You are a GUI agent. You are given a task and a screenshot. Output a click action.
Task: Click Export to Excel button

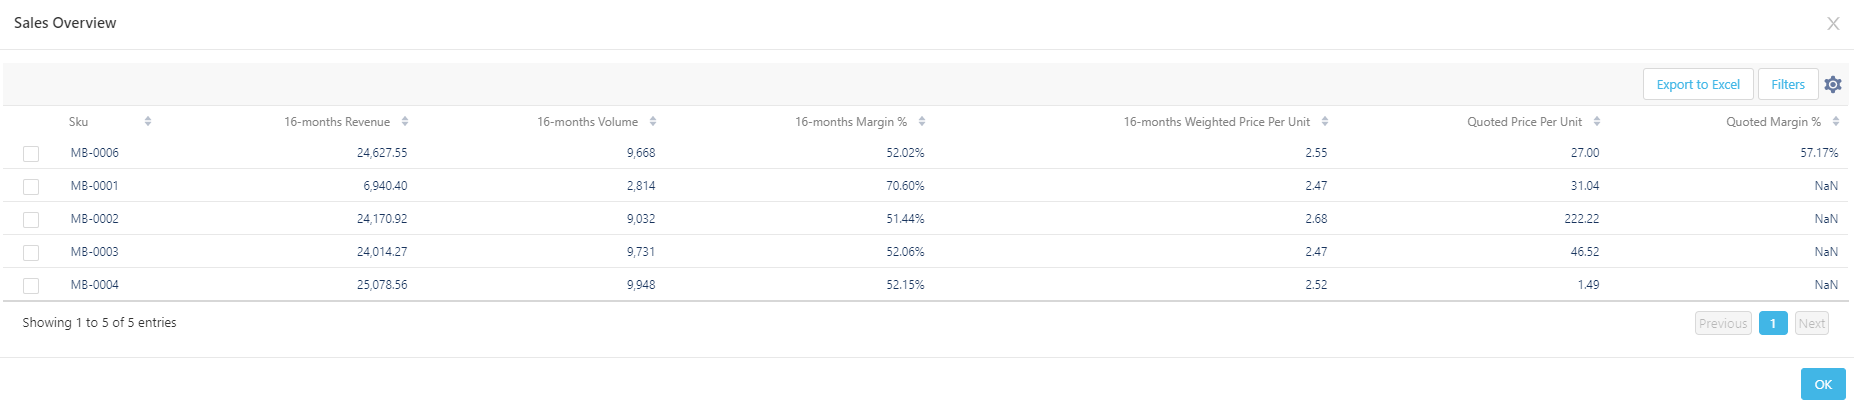click(x=1697, y=85)
